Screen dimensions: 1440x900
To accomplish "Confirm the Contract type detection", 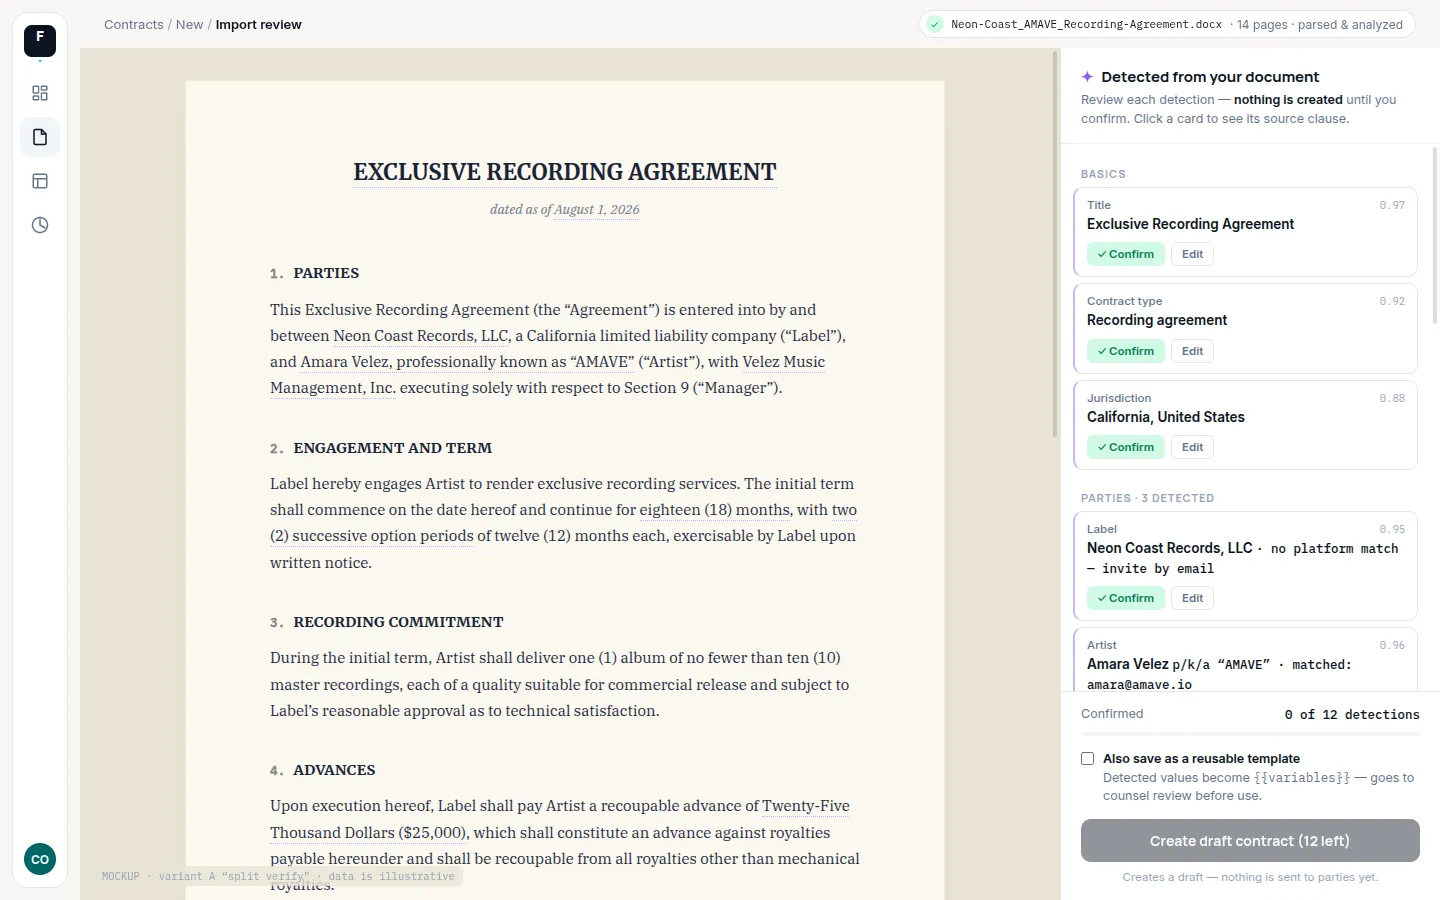I will tap(1126, 351).
